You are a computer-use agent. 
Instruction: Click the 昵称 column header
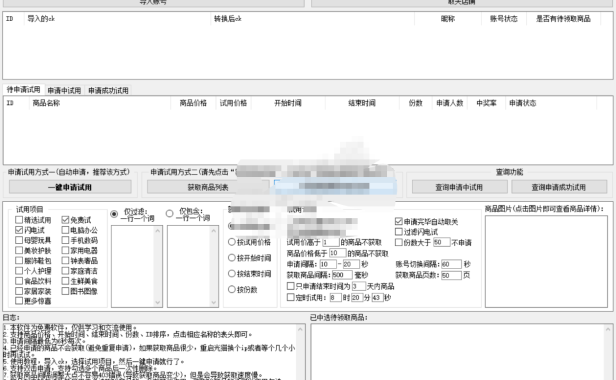[x=448, y=18]
